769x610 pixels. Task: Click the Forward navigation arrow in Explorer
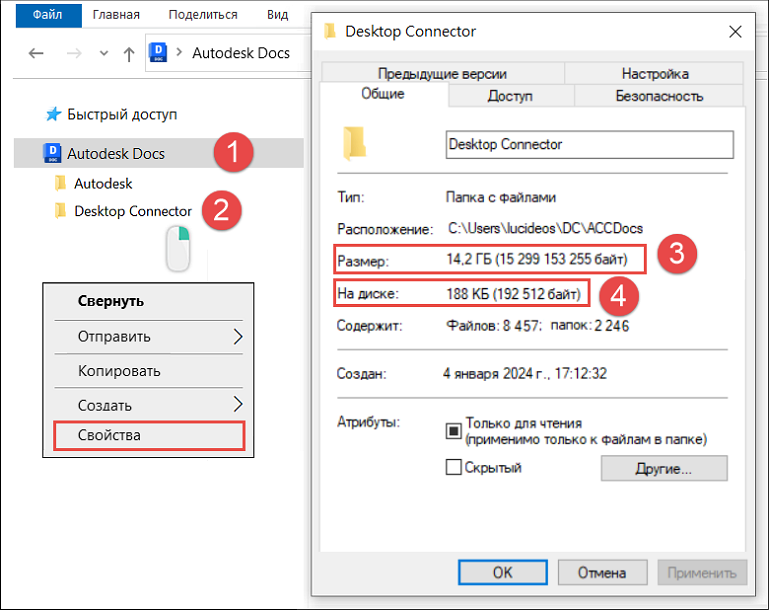point(74,53)
